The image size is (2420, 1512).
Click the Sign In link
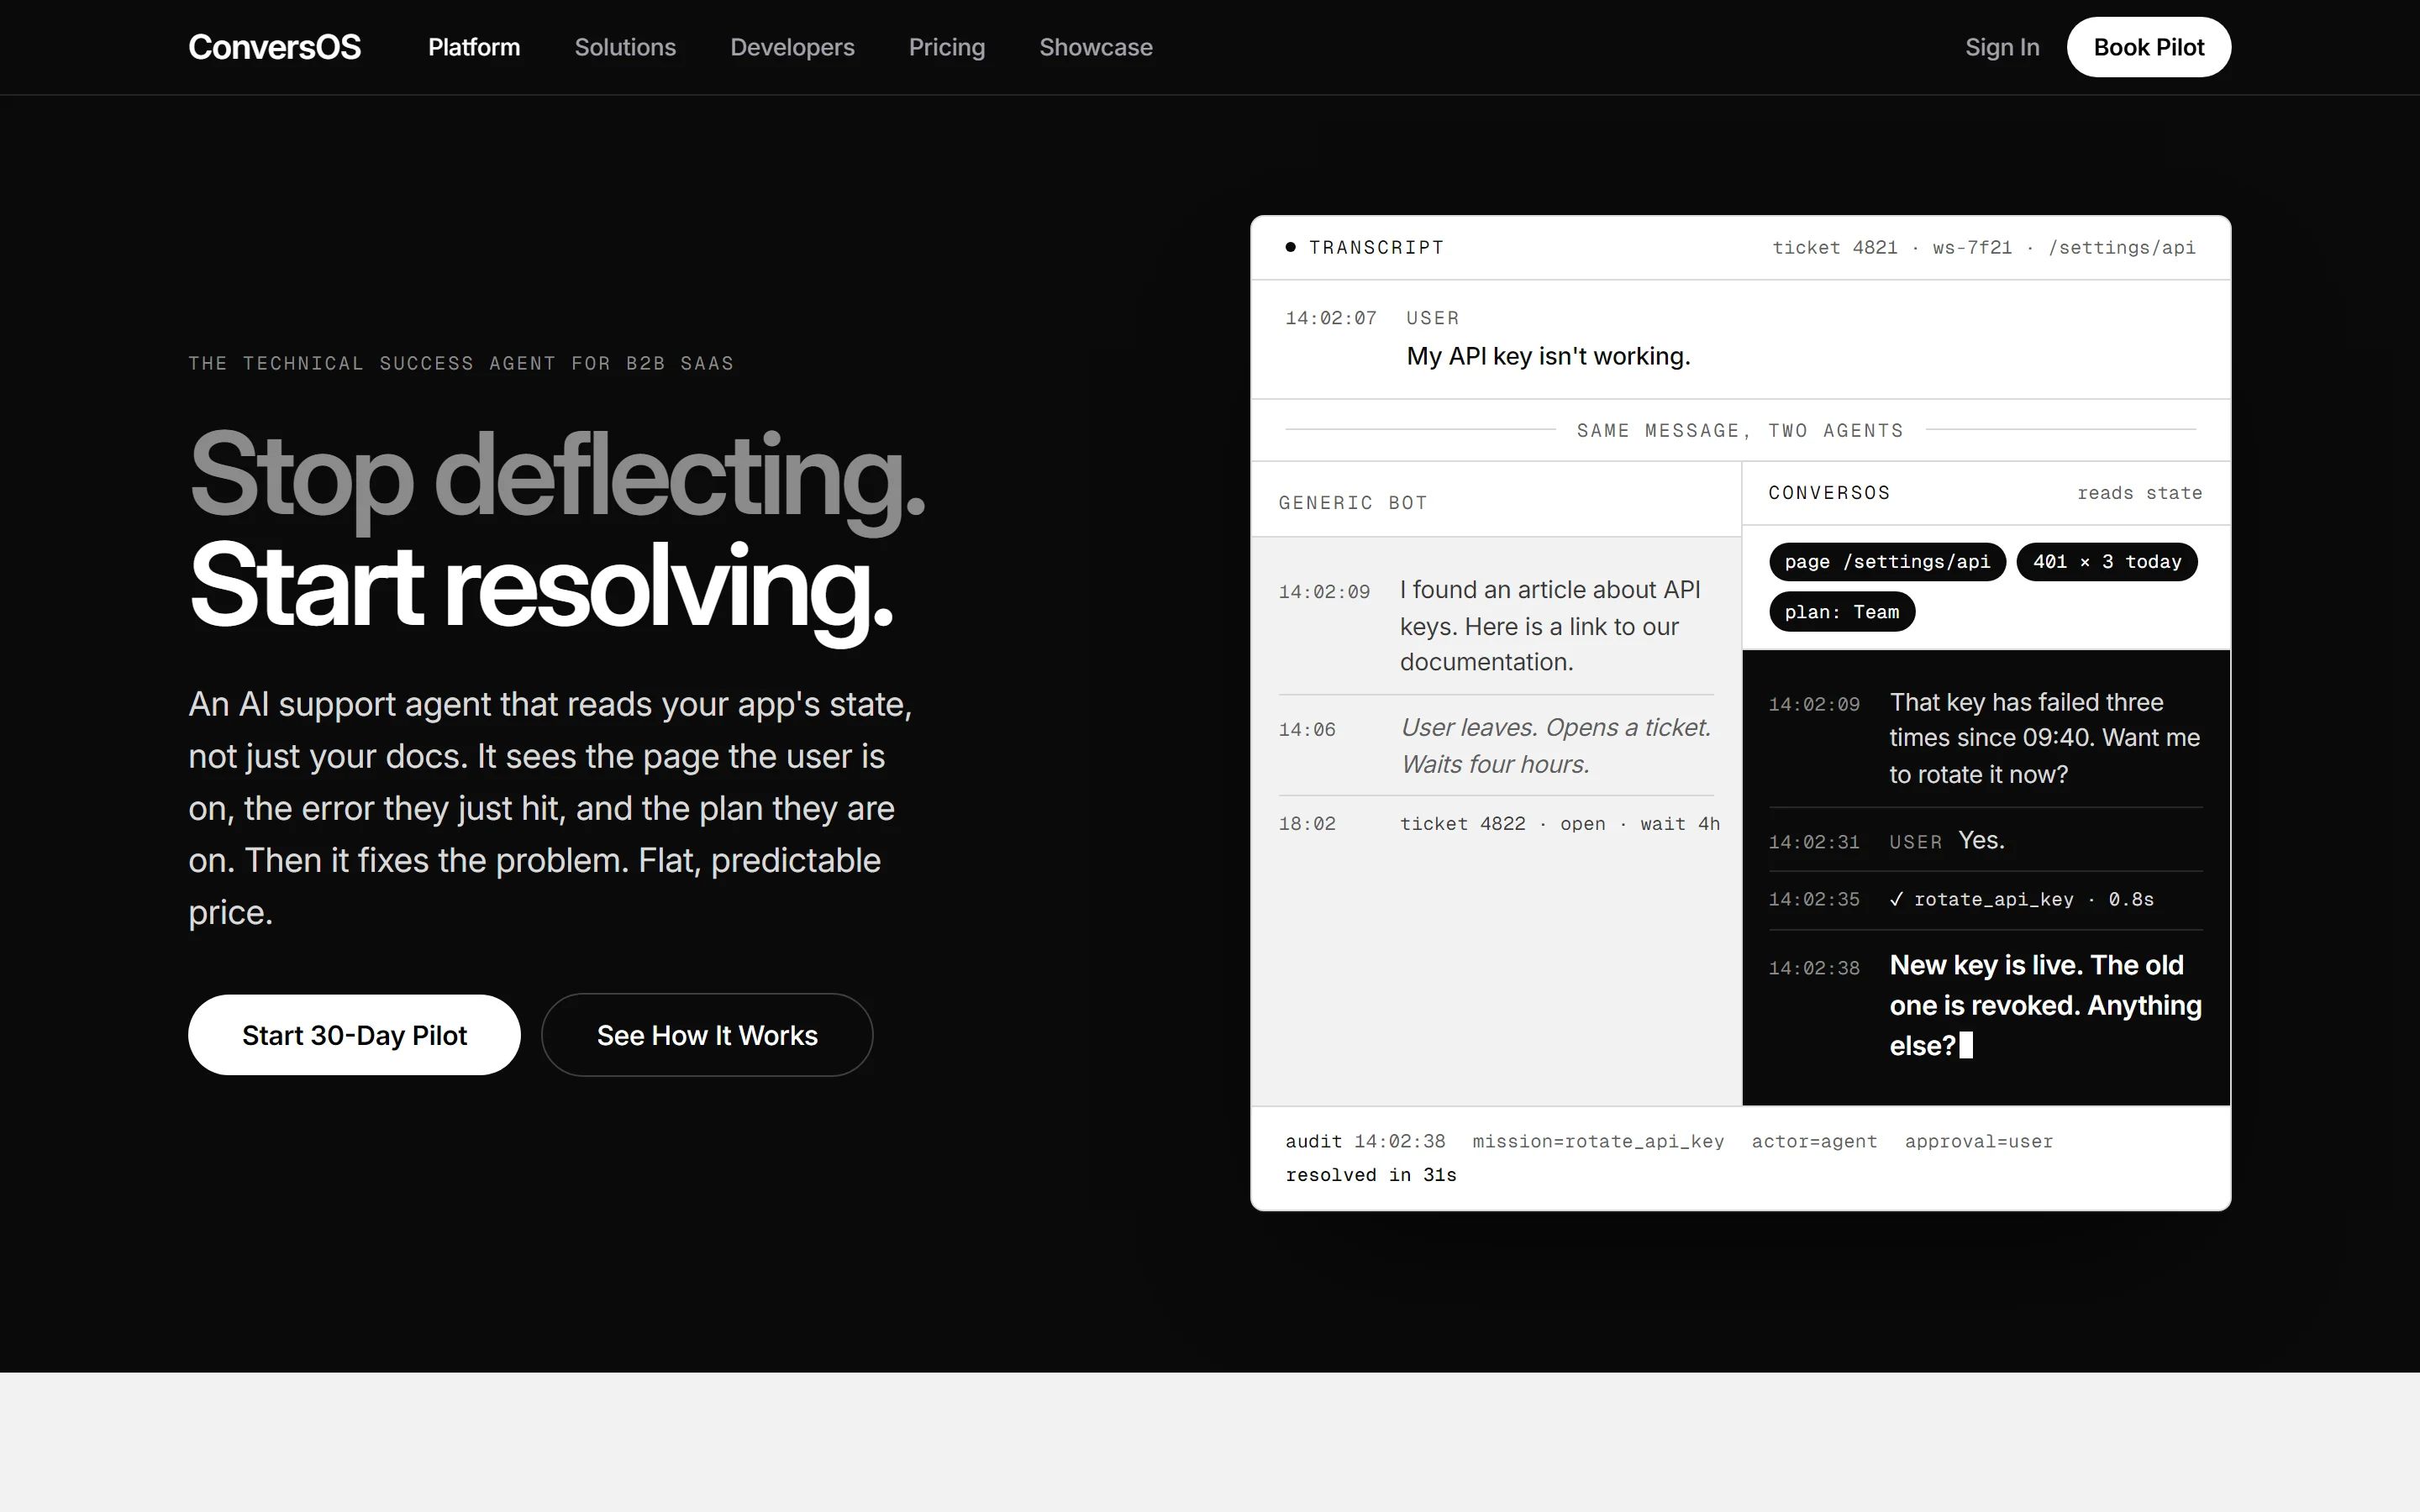pyautogui.click(x=2001, y=47)
